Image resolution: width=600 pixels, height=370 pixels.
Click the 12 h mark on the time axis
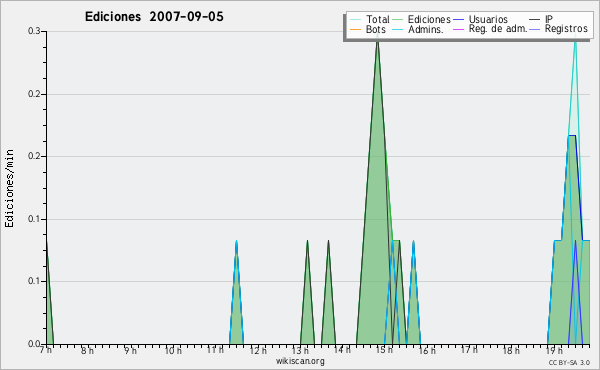click(258, 350)
